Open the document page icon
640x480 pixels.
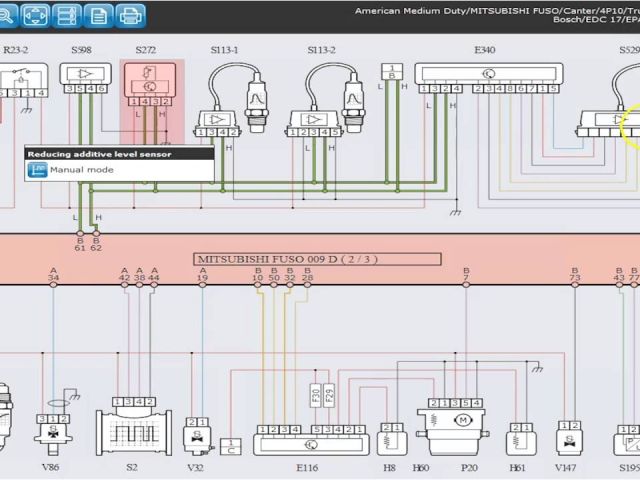[99, 15]
